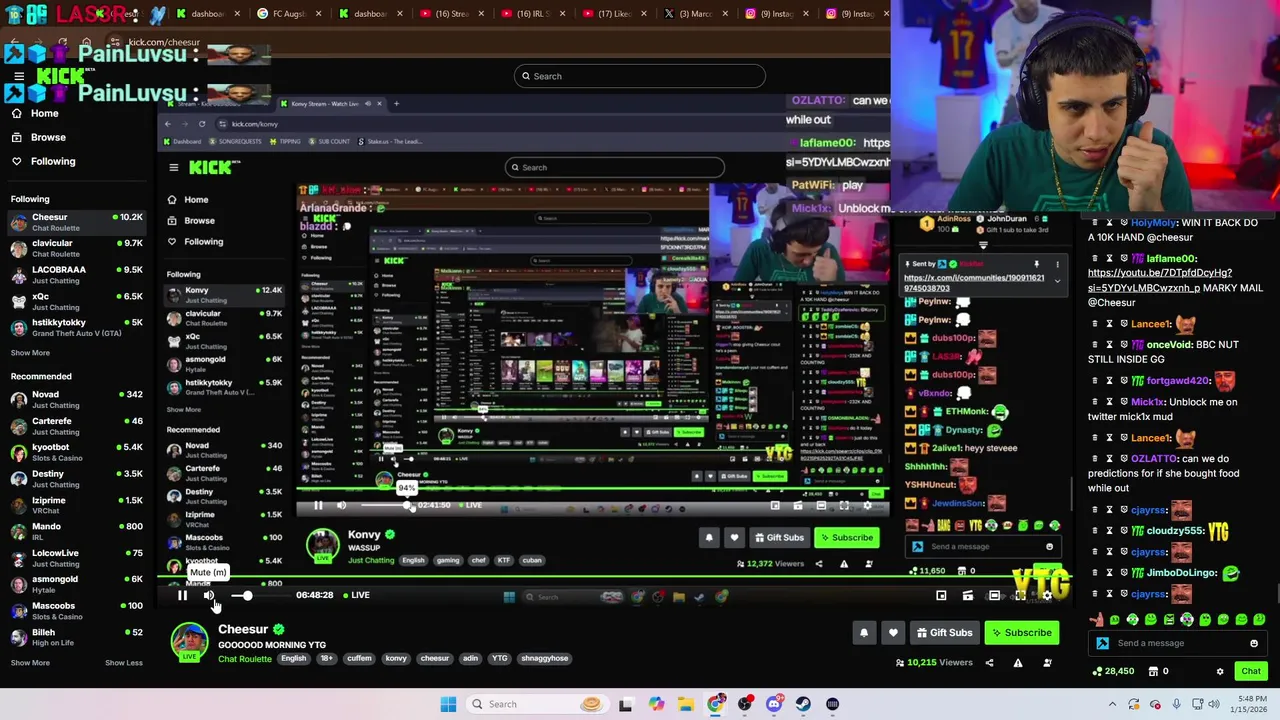This screenshot has height=720, width=1280.
Task: Select the konvy stream tag
Action: (396, 659)
